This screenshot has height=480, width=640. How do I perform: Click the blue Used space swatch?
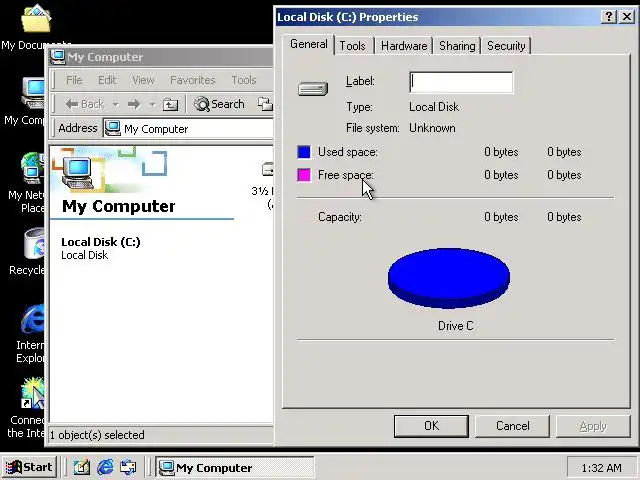[304, 152]
